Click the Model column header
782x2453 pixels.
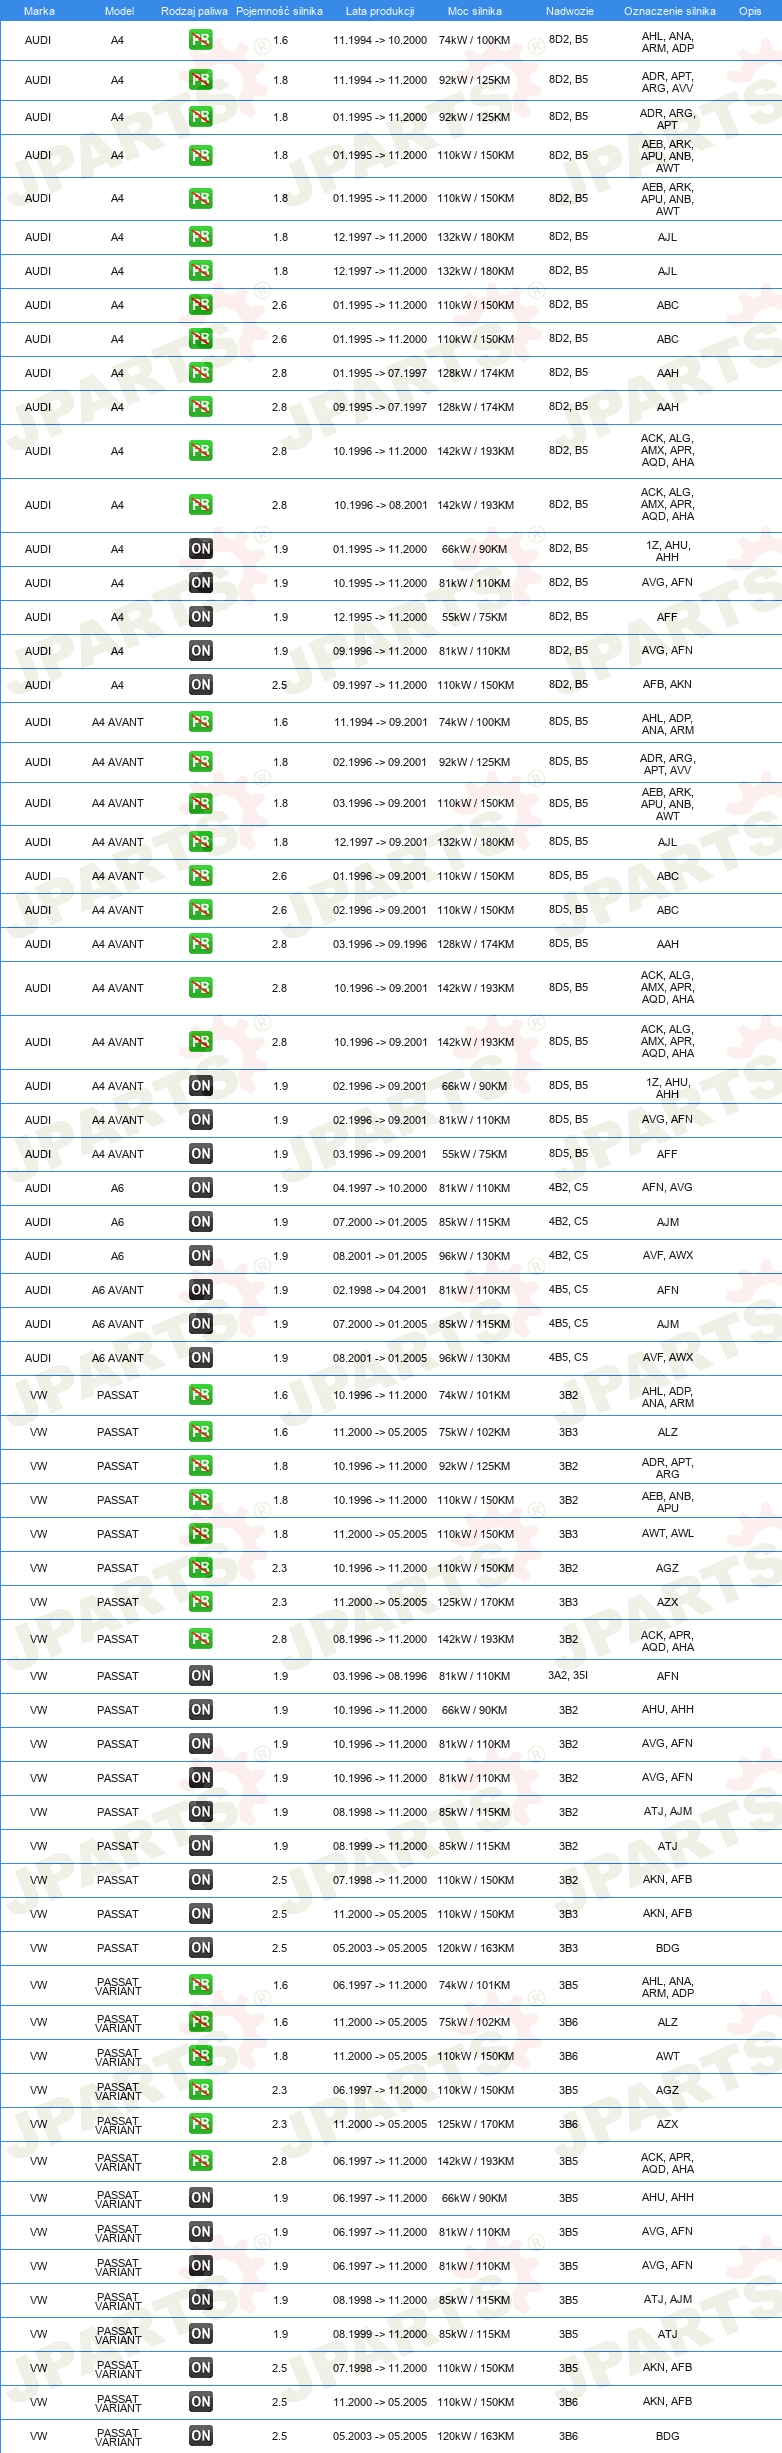[119, 11]
